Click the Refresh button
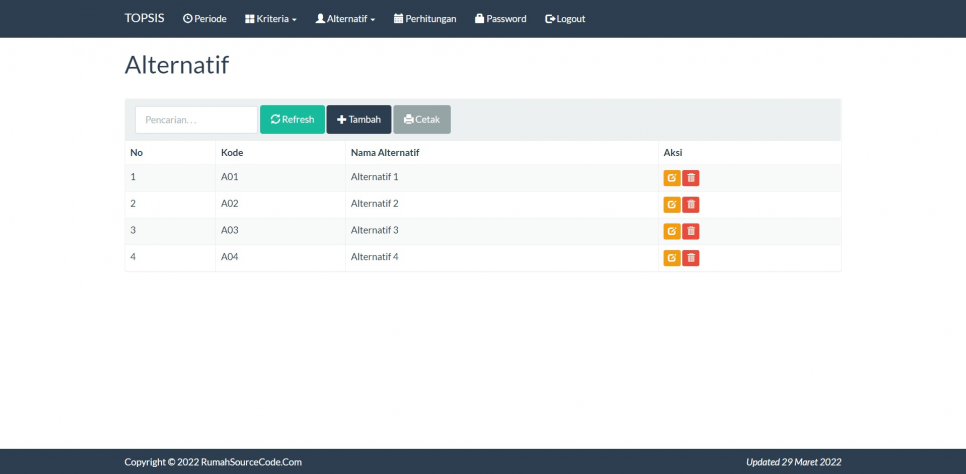966x474 pixels. tap(292, 120)
